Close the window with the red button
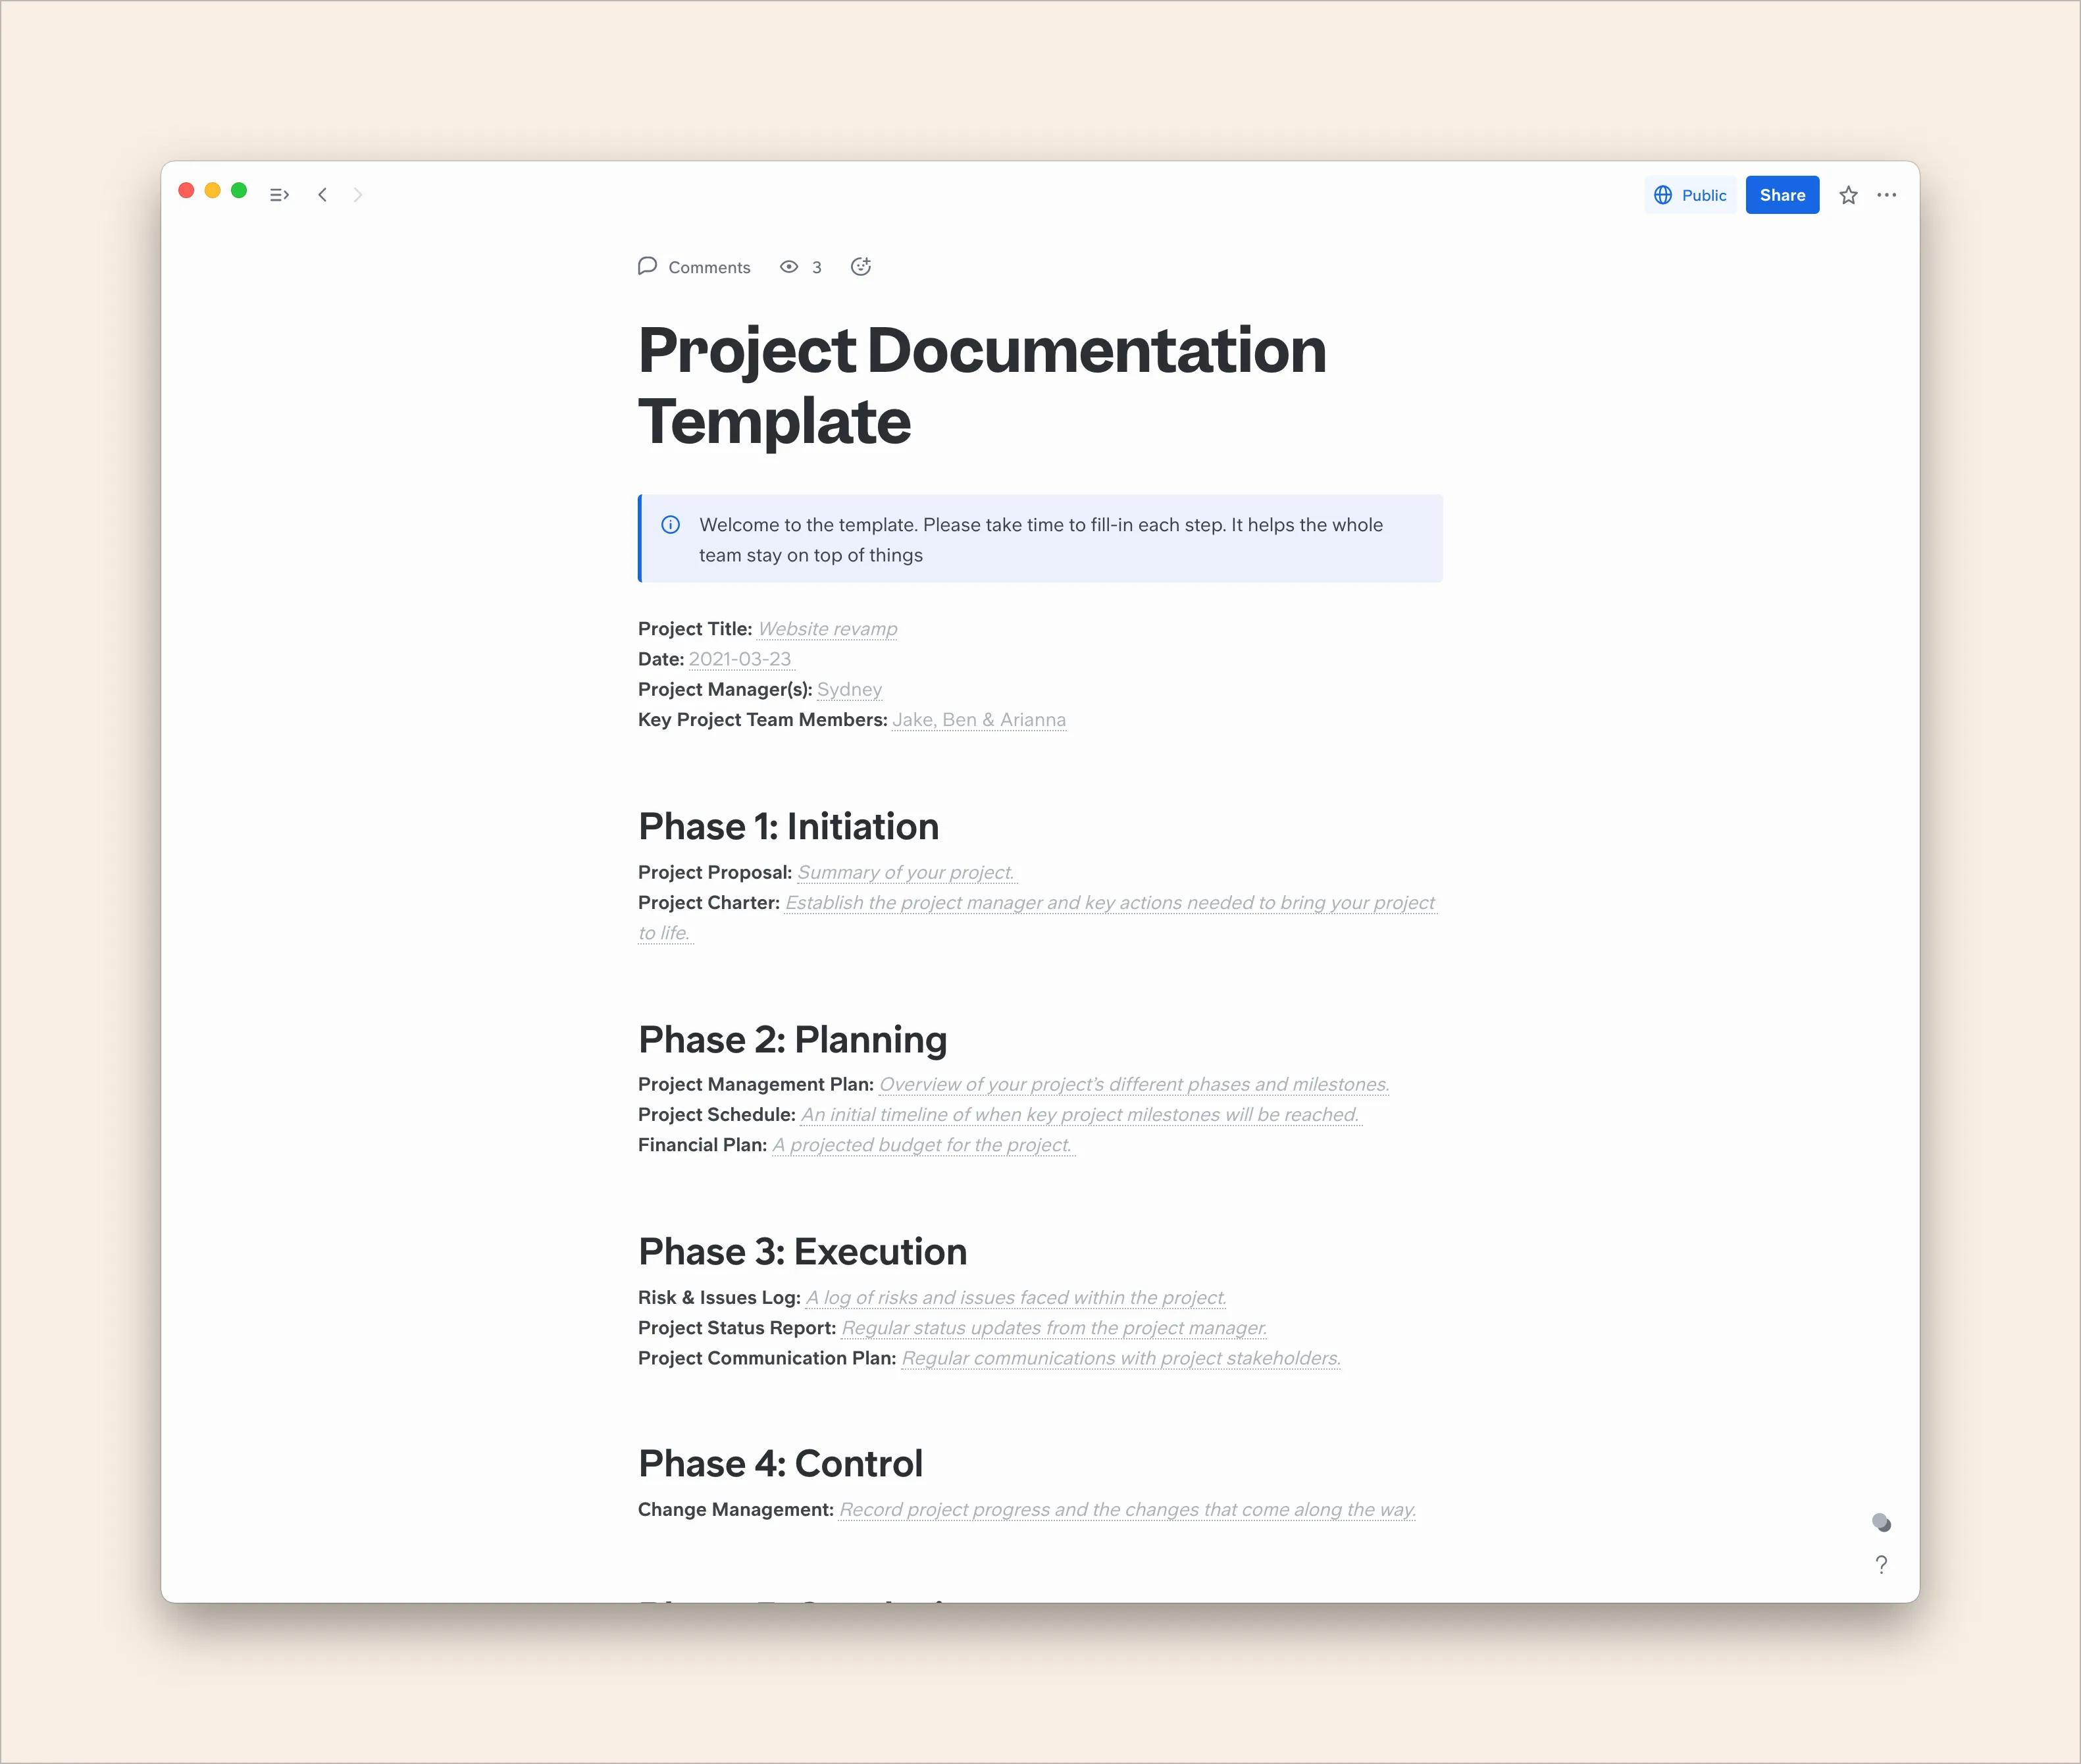The image size is (2081, 1764). click(186, 190)
